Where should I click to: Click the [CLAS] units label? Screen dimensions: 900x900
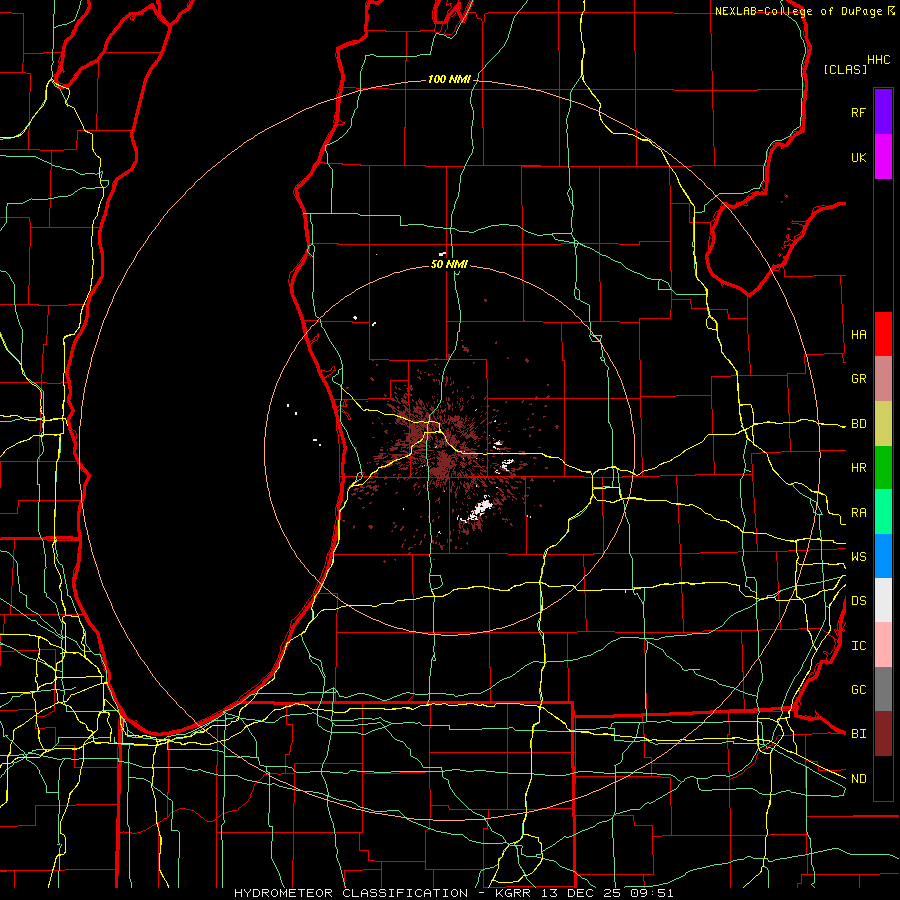[x=845, y=69]
